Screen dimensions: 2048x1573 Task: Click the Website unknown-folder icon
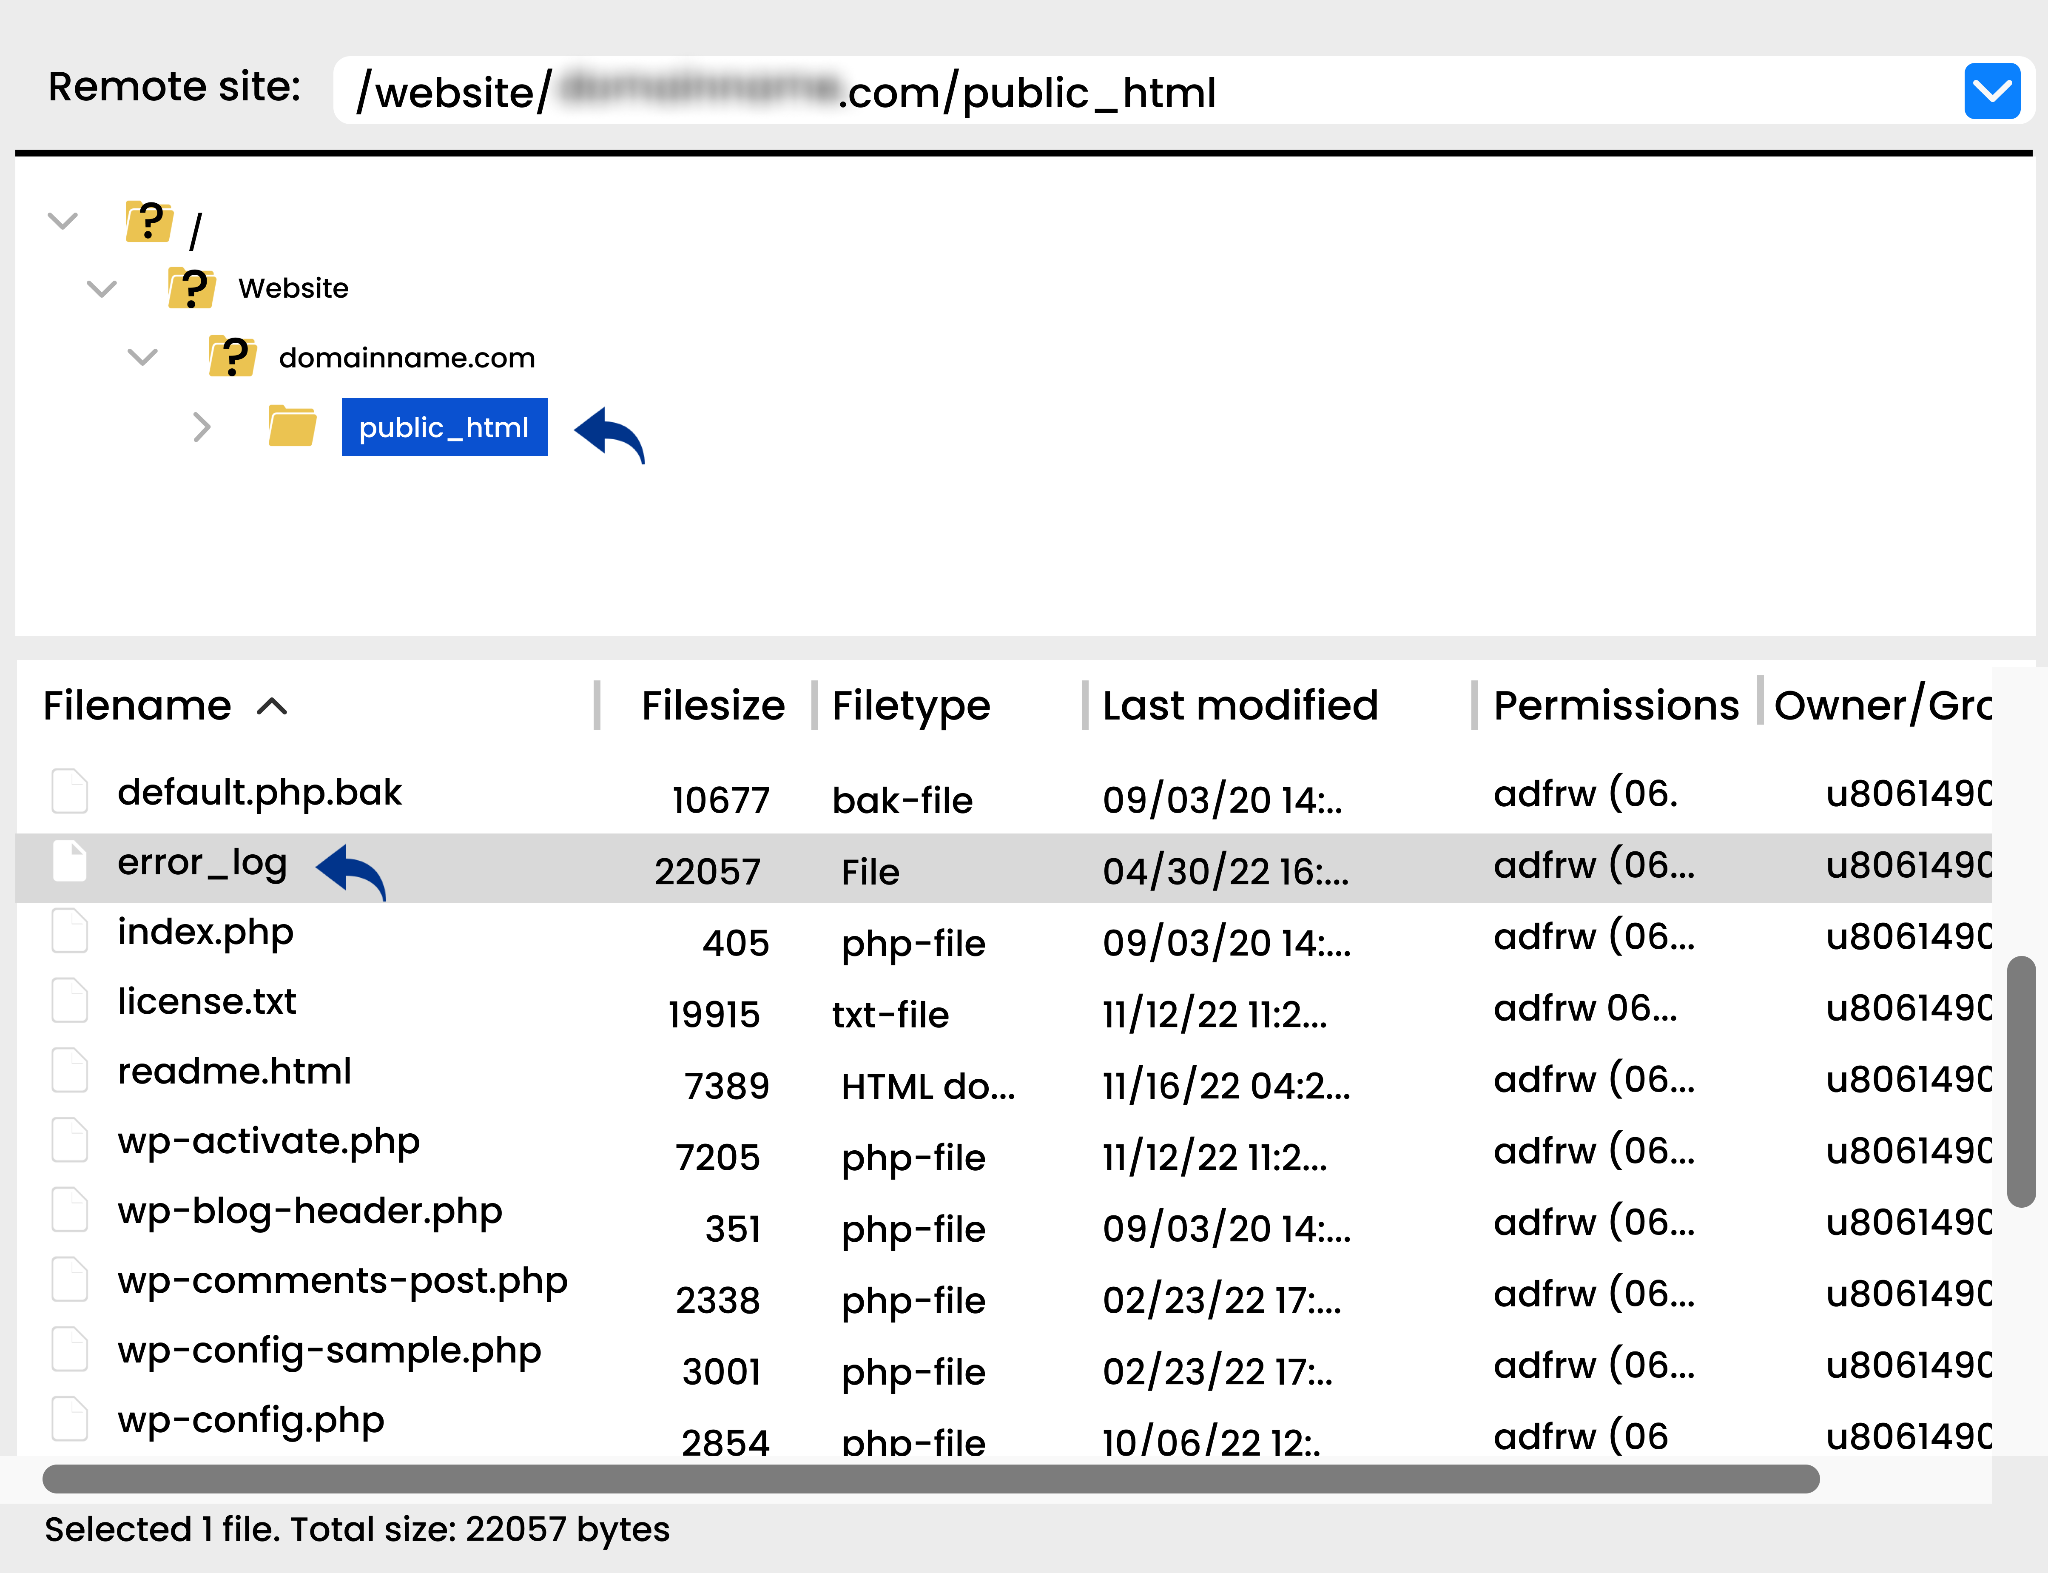[x=191, y=288]
